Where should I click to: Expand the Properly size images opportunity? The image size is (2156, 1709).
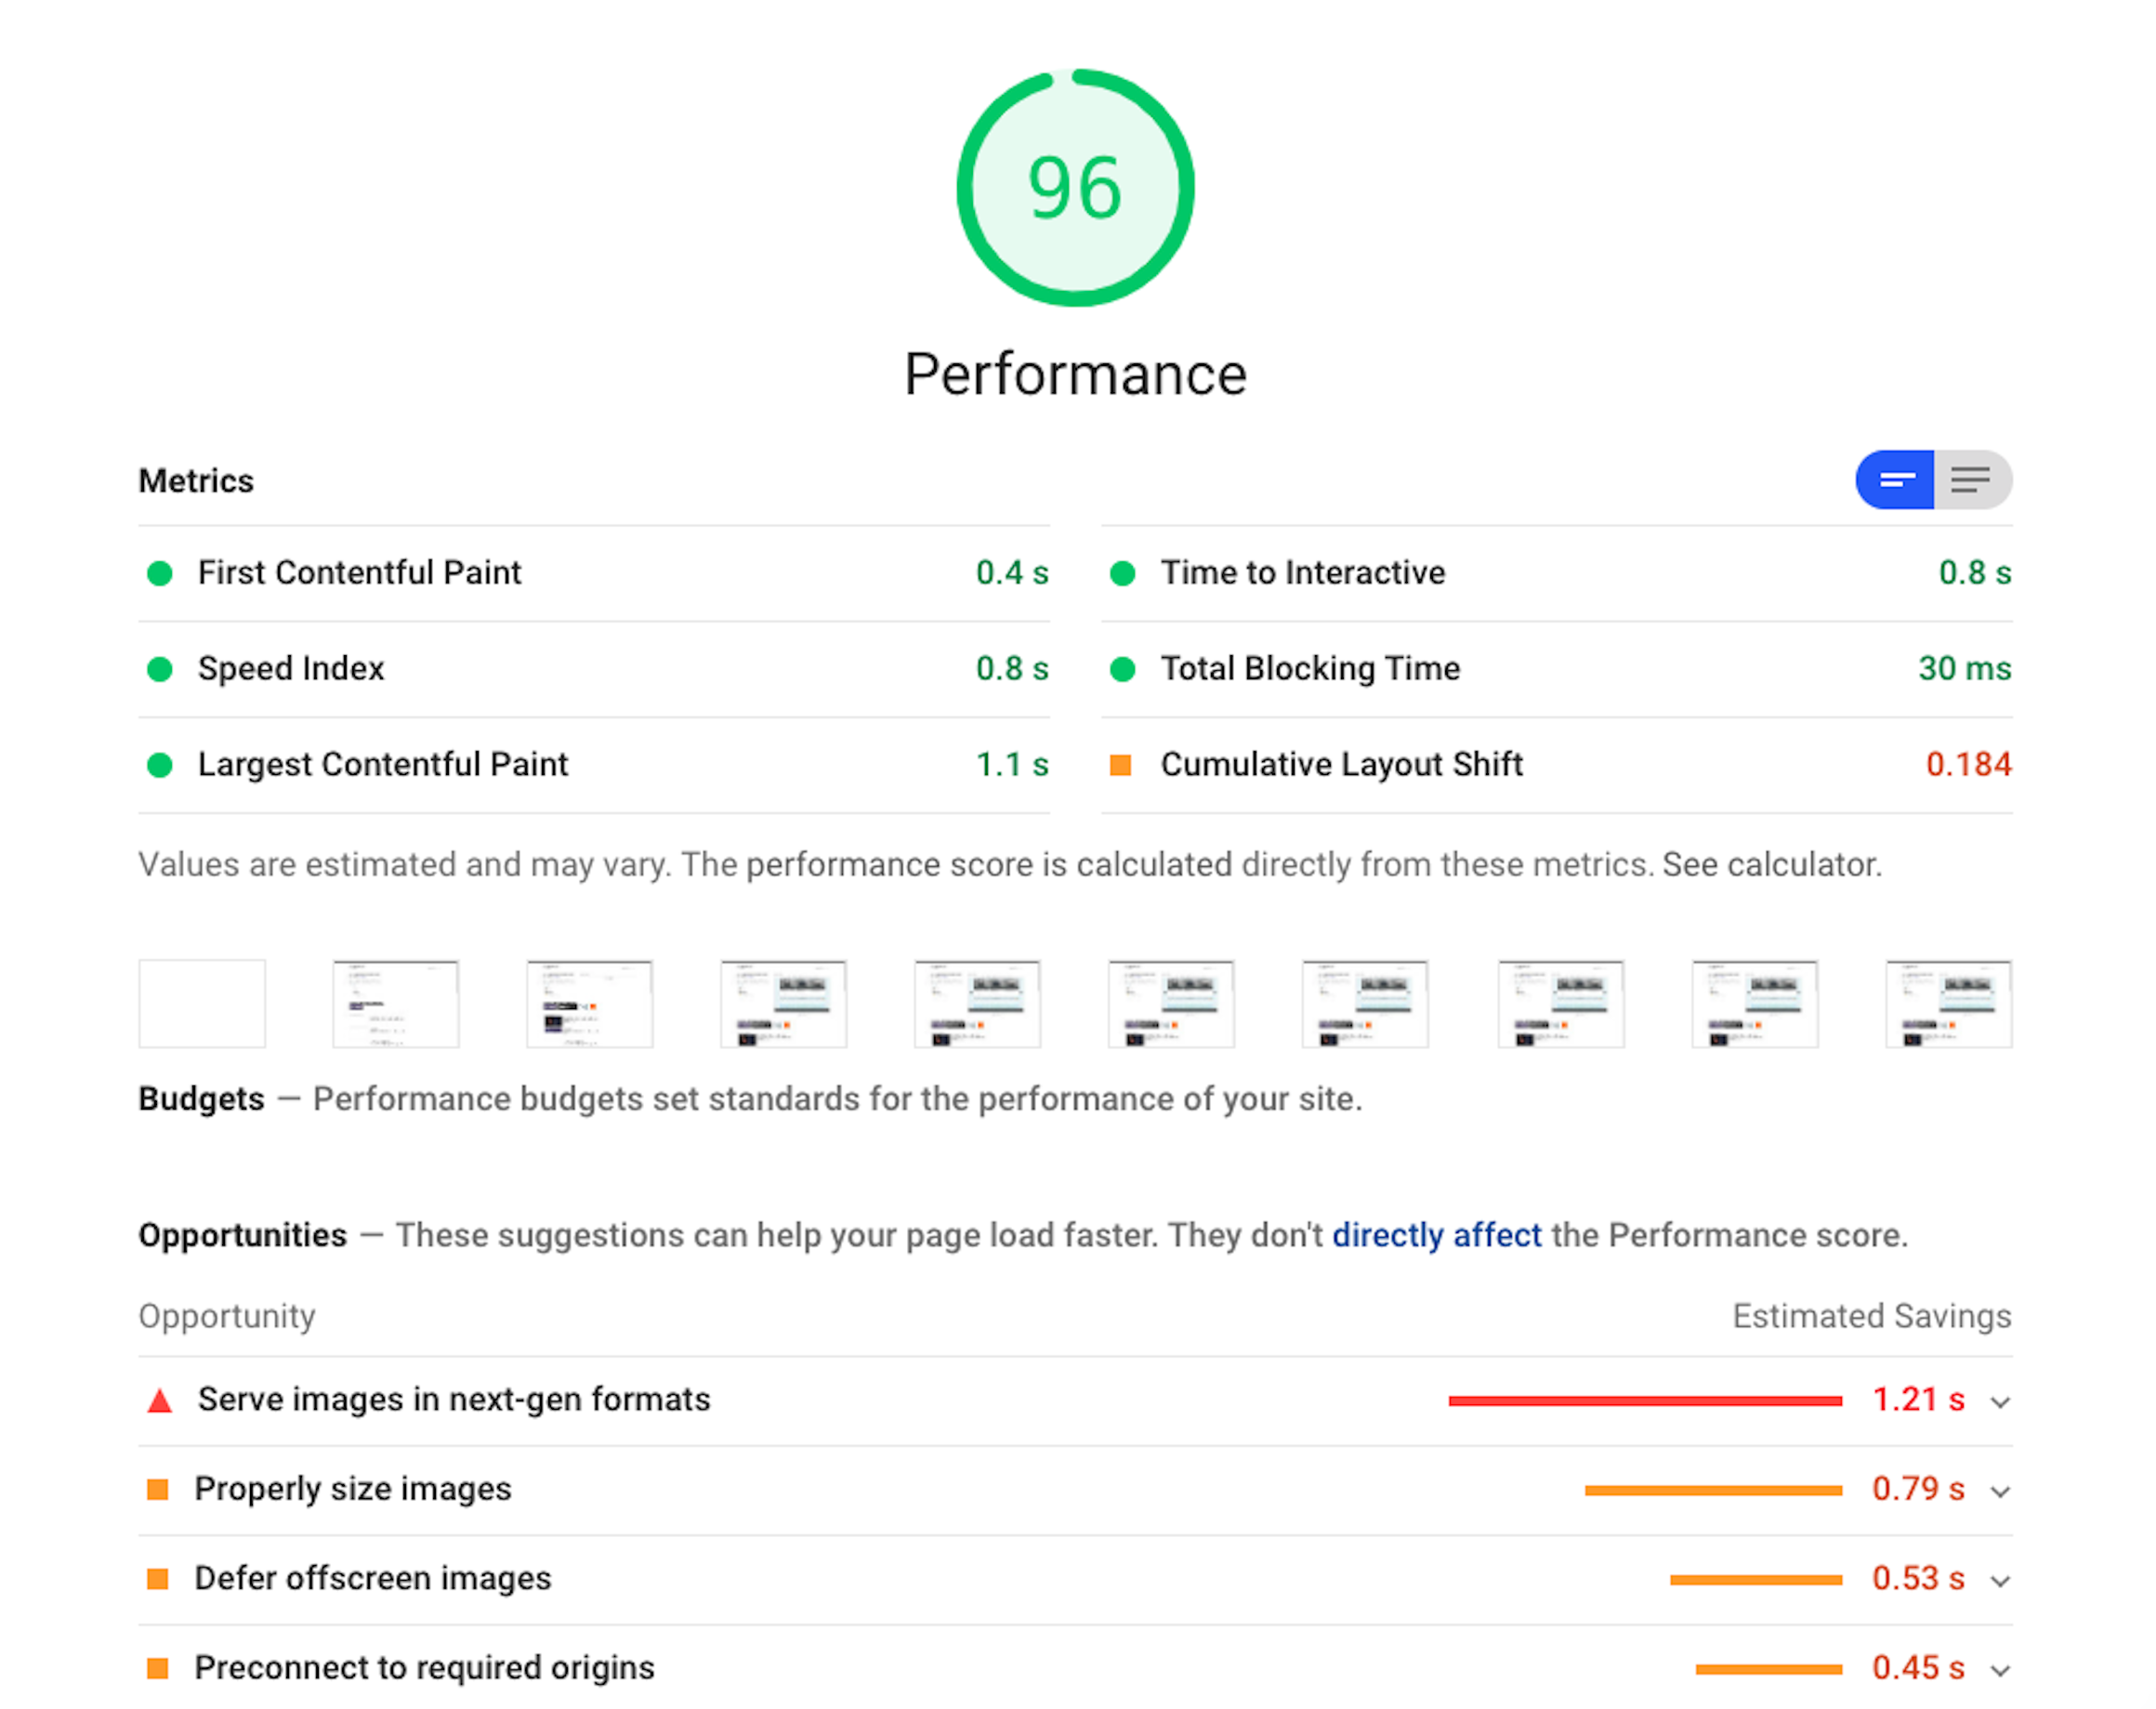click(2000, 1491)
